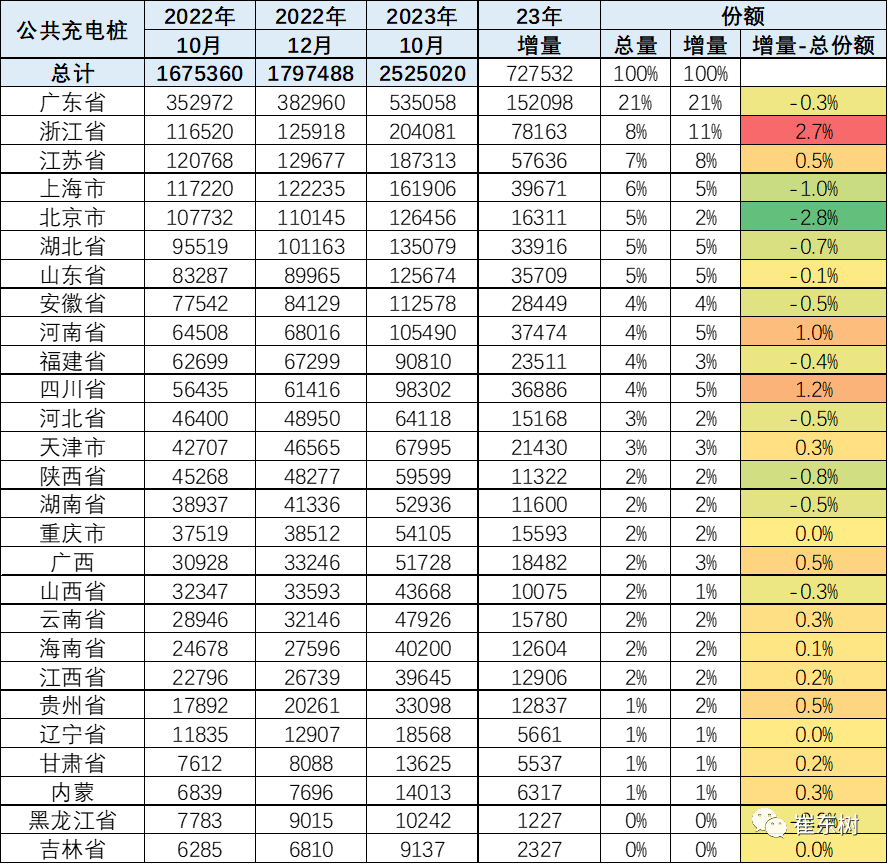Select total value 1675360

[x=199, y=74]
